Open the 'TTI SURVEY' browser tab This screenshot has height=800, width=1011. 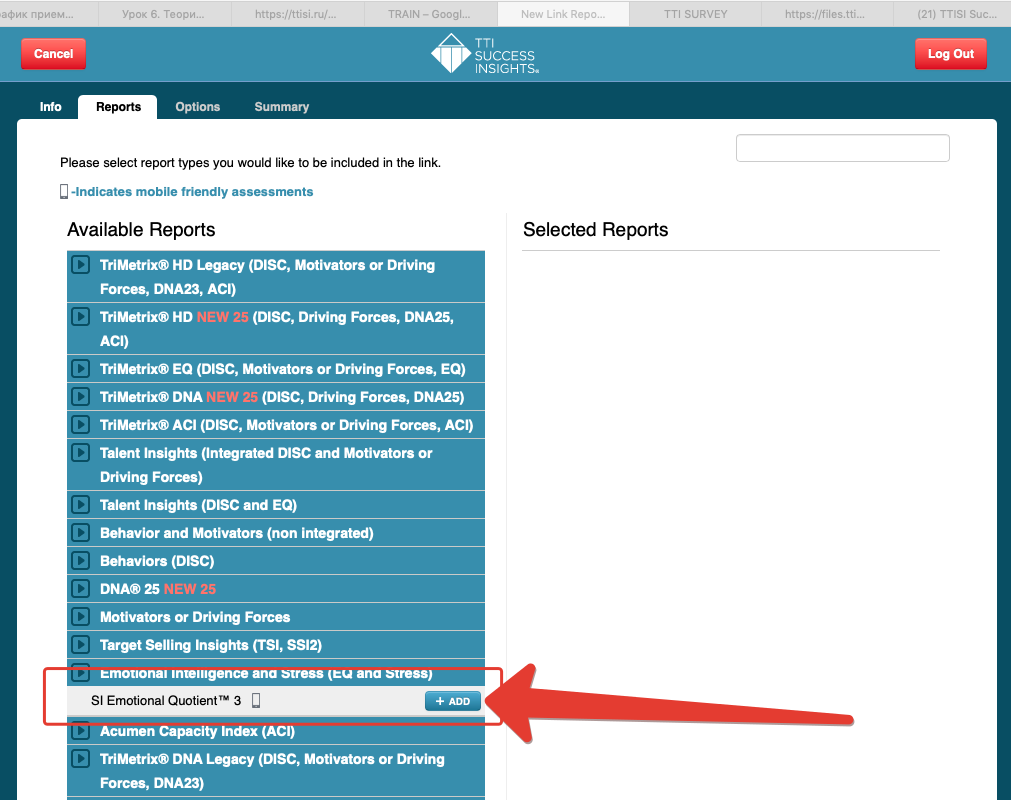[696, 14]
